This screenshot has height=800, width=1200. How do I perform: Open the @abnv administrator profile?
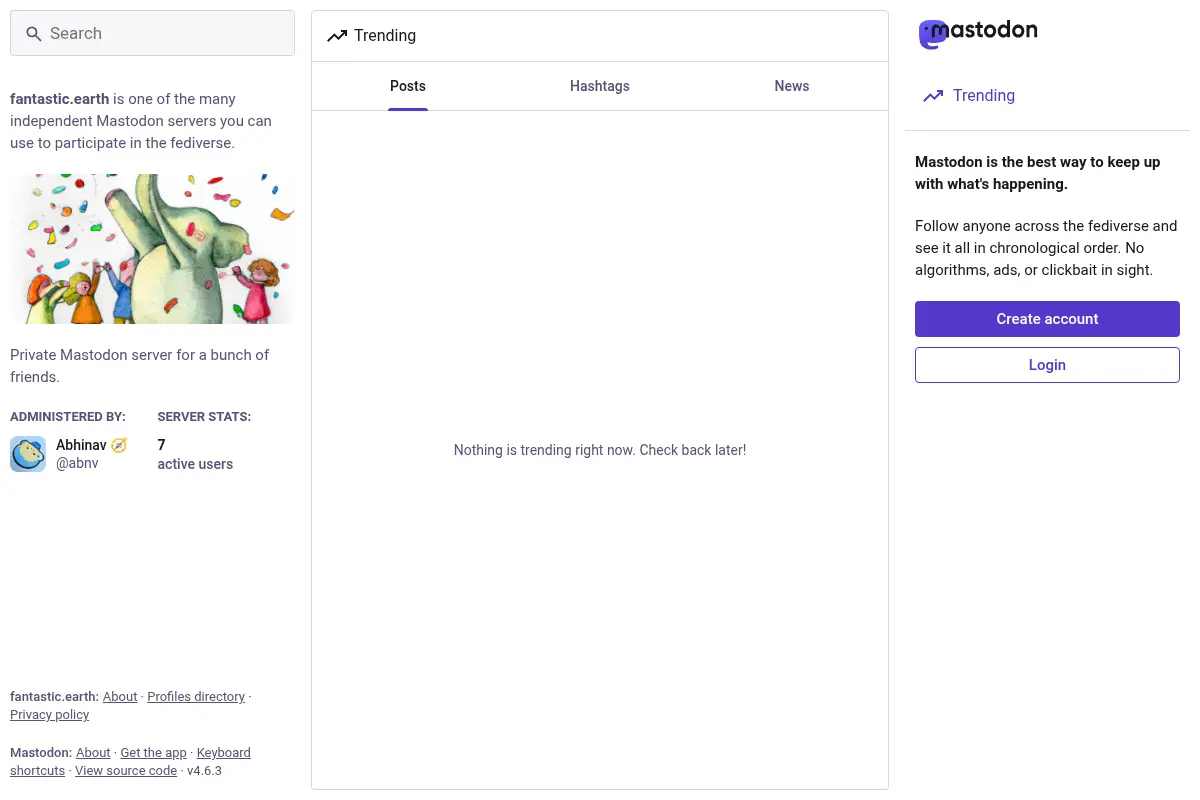click(77, 464)
